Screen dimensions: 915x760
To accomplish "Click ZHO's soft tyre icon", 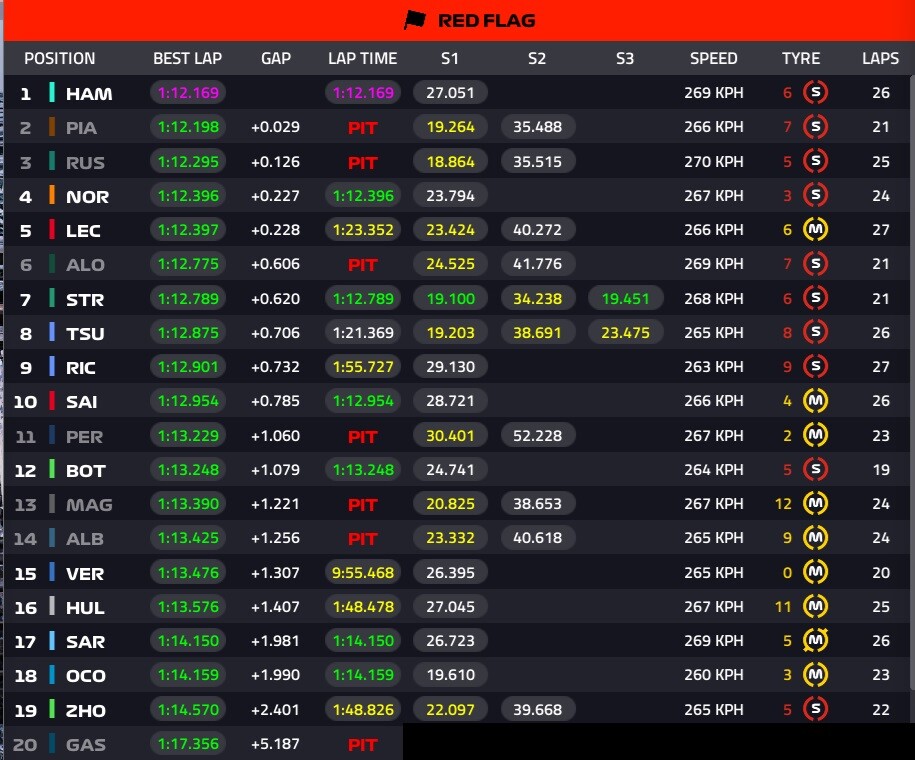I will click(x=815, y=709).
